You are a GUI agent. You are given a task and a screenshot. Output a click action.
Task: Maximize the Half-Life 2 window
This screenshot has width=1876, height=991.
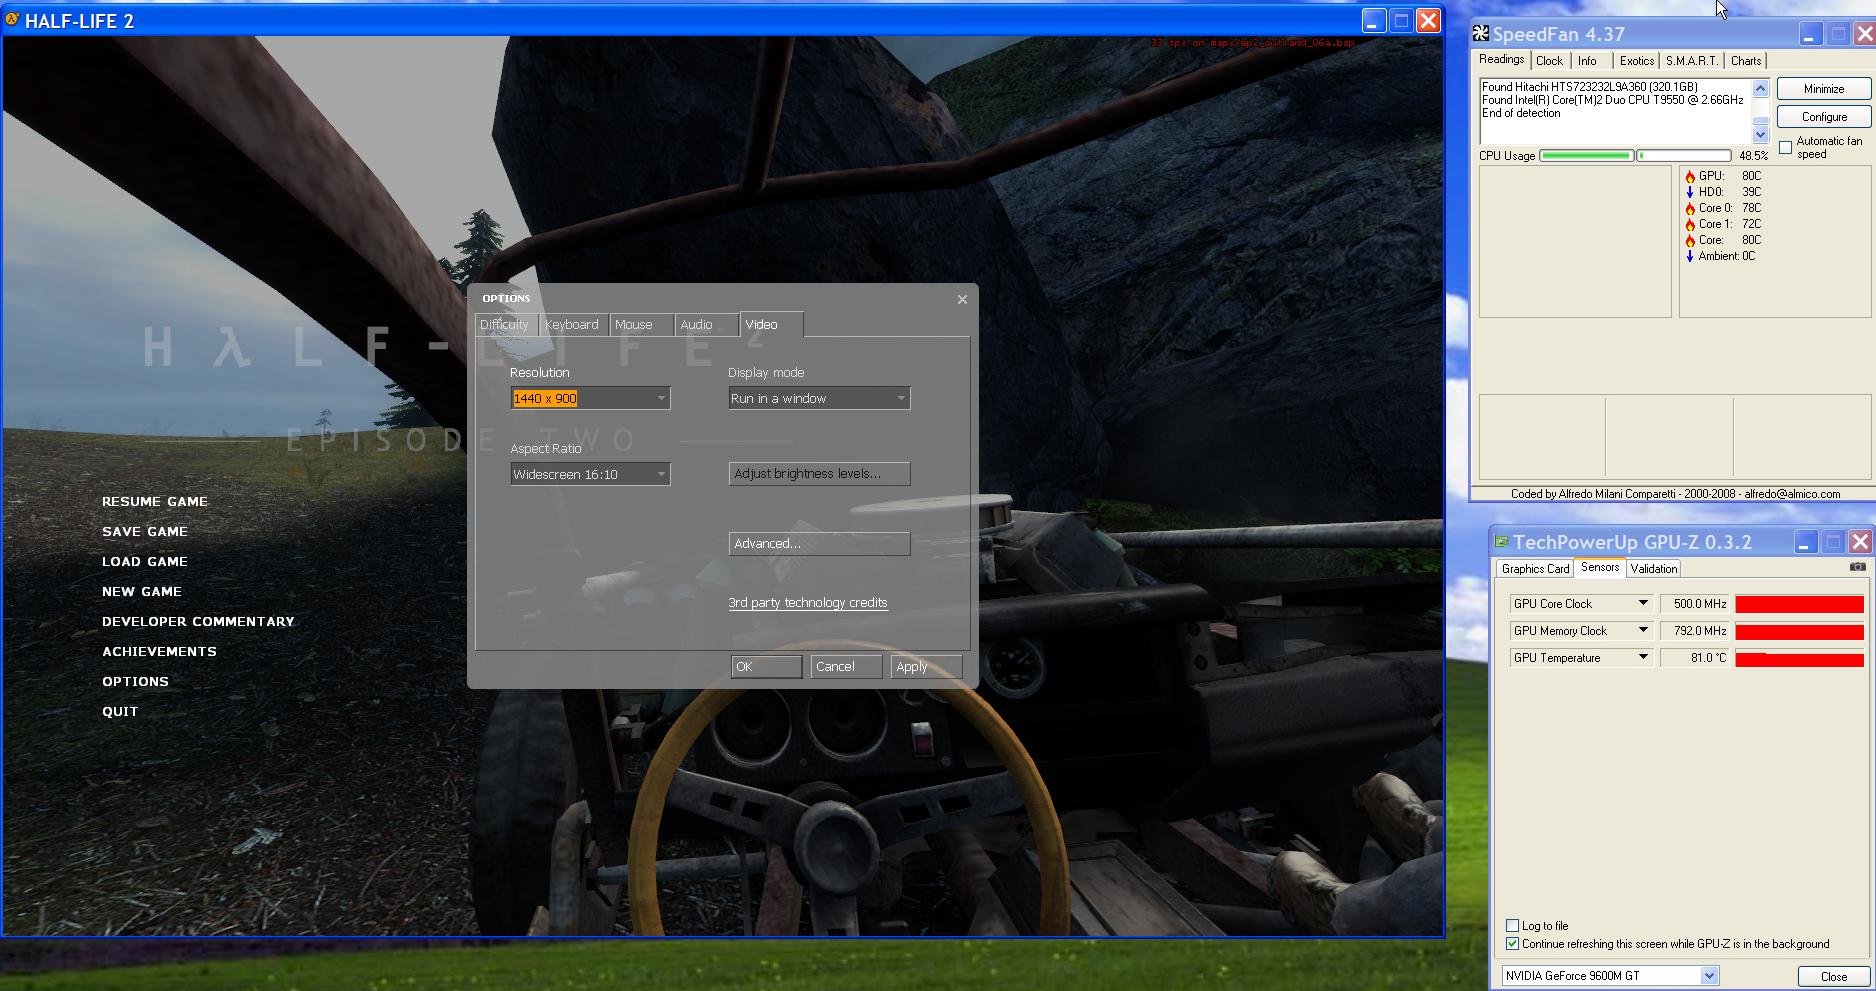click(x=1401, y=20)
